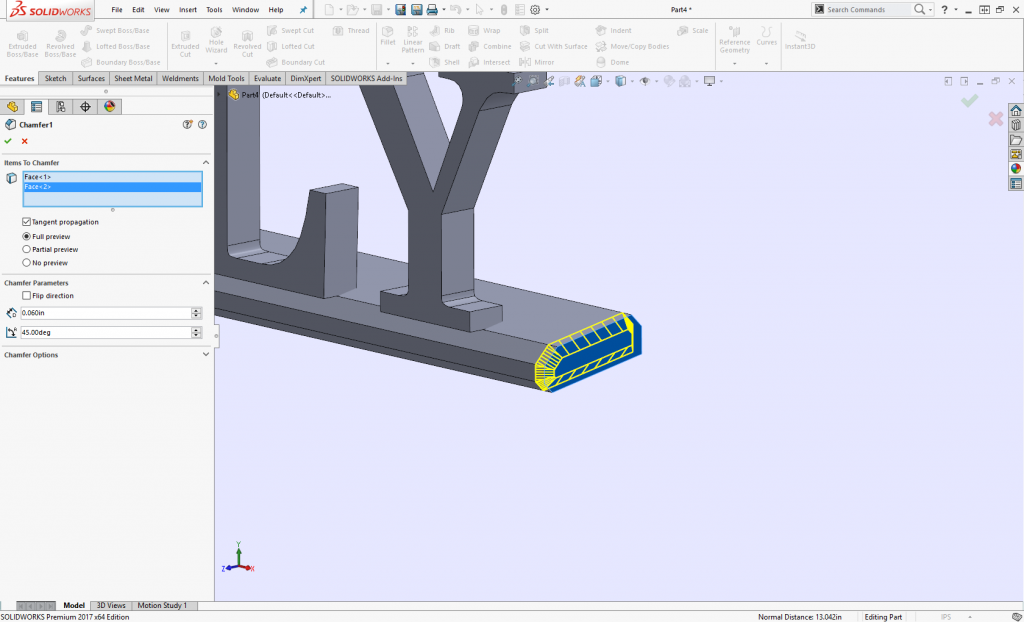Click the Search Commands box

pos(868,10)
